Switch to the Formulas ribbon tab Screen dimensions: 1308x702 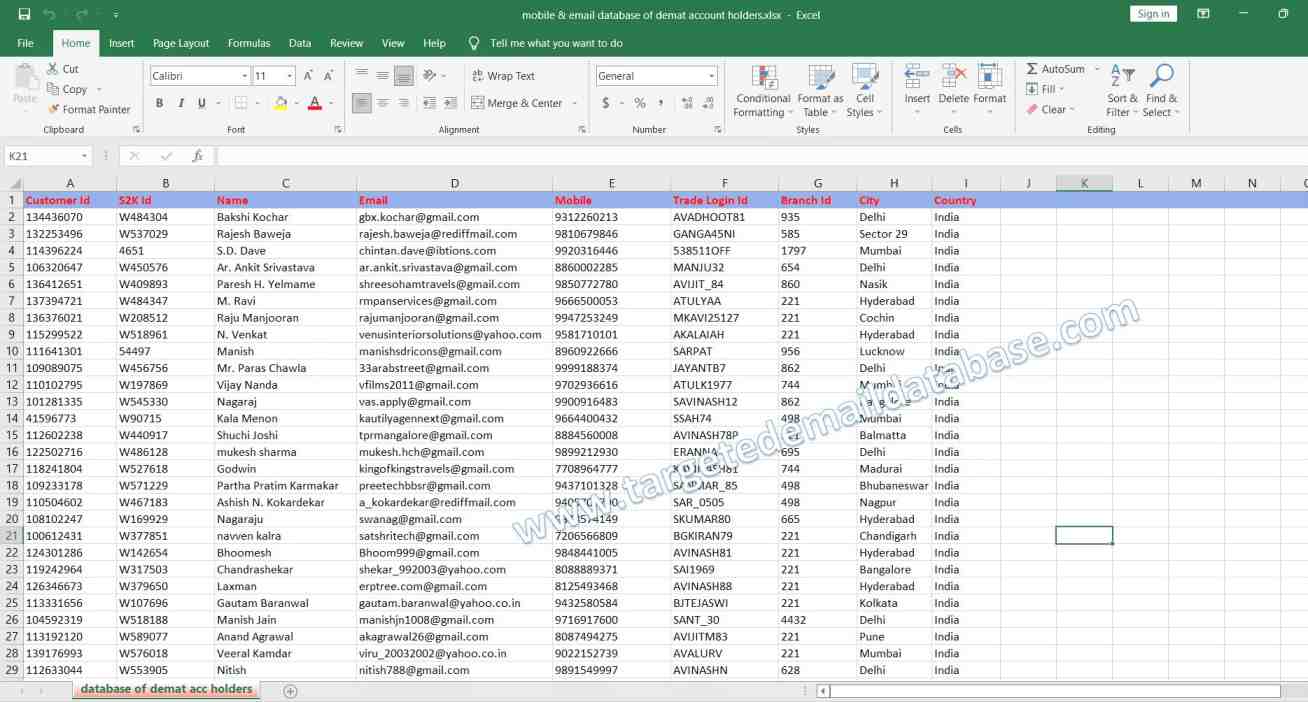click(248, 43)
